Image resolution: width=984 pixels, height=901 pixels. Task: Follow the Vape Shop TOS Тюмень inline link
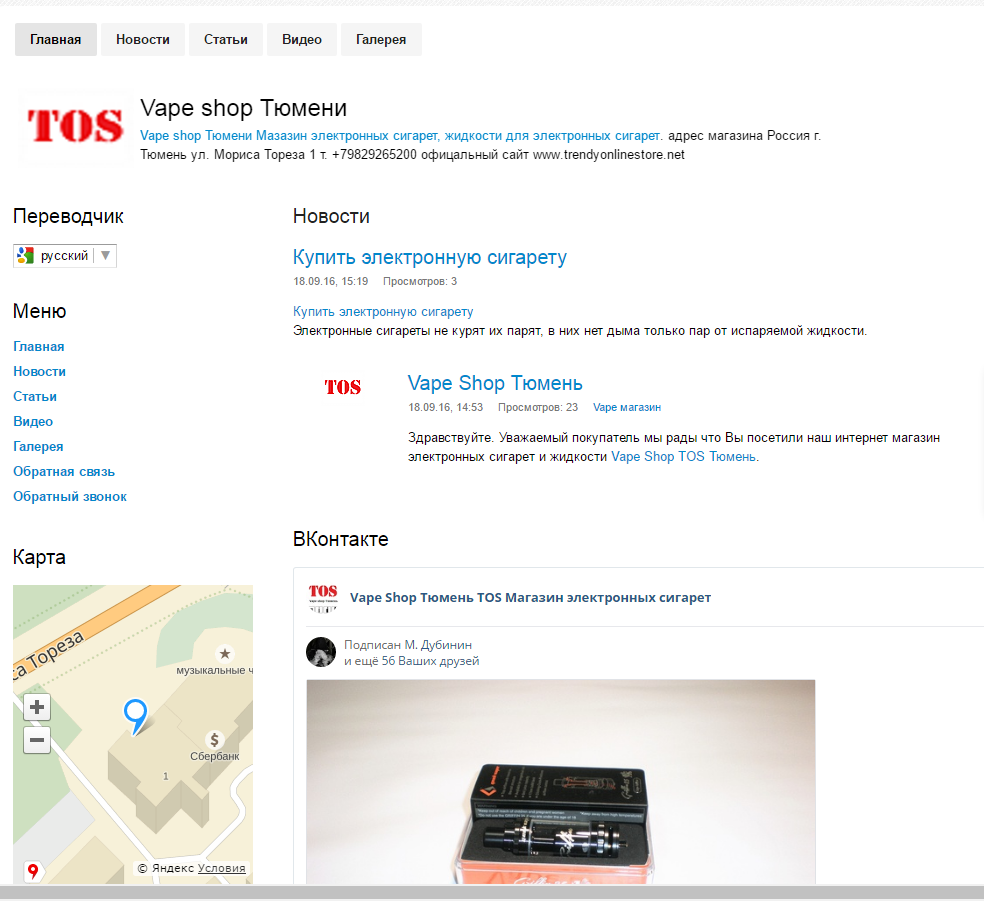683,457
